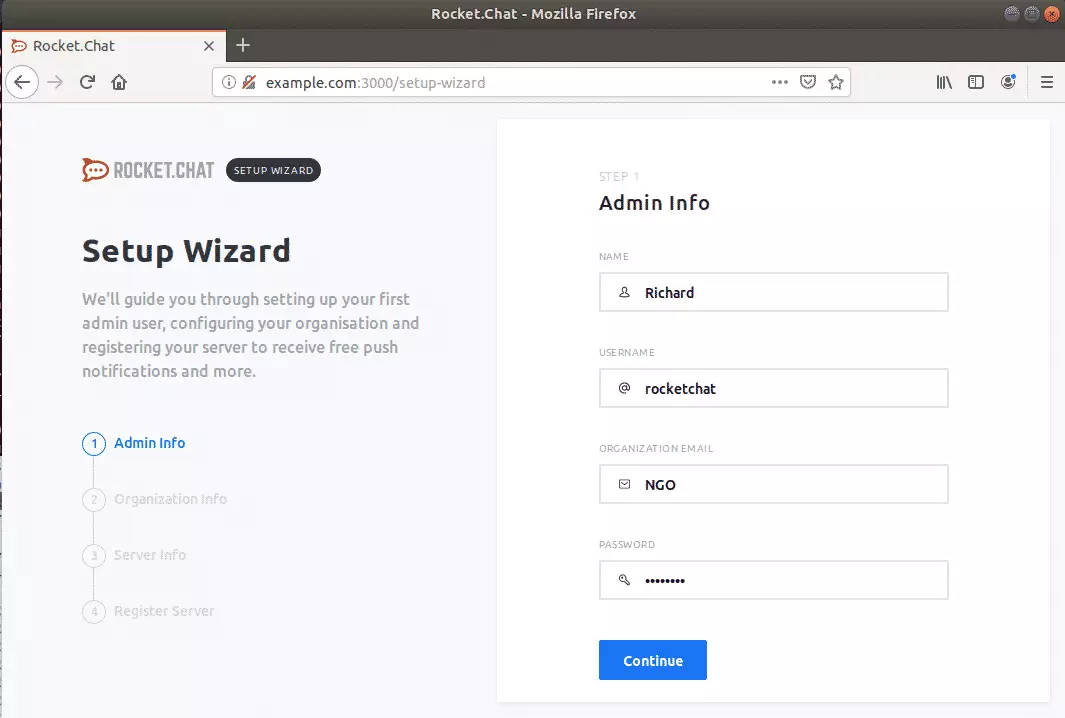1065x718 pixels.
Task: Click the URL address bar text
Action: click(x=376, y=82)
